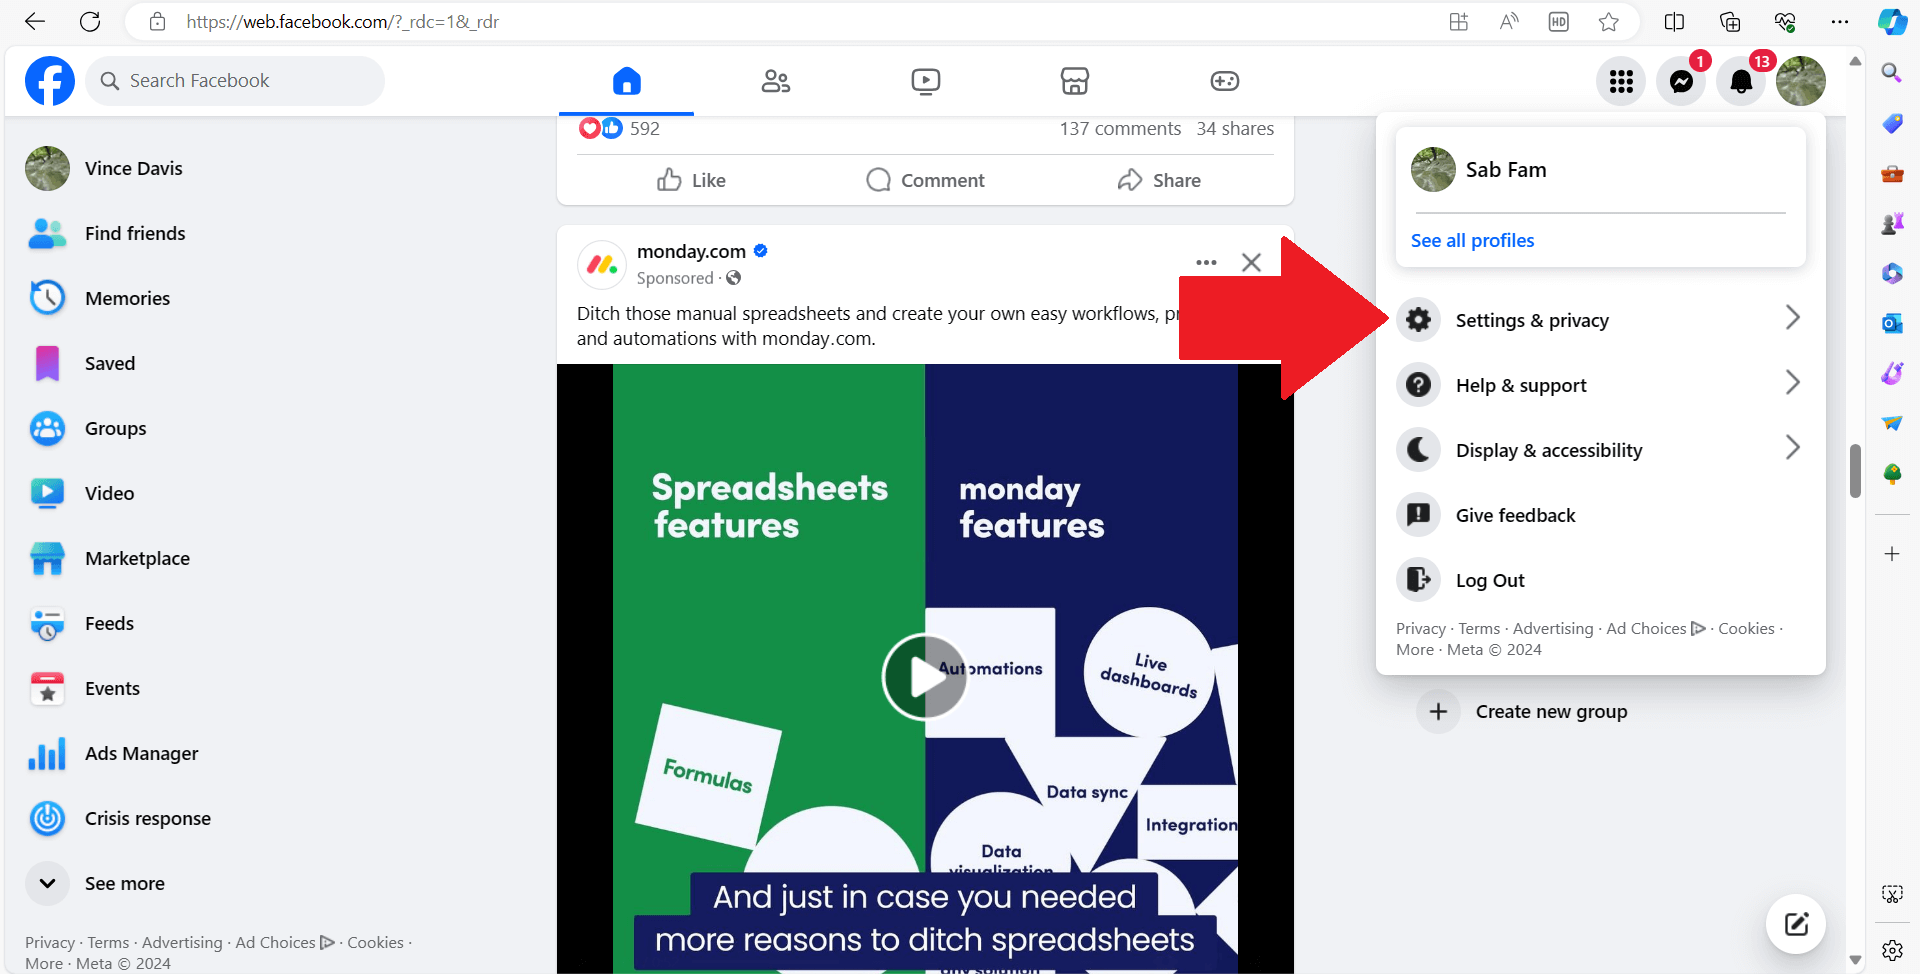Viewport: 1920px width, 974px height.
Task: Comment on the post
Action: [x=925, y=180]
